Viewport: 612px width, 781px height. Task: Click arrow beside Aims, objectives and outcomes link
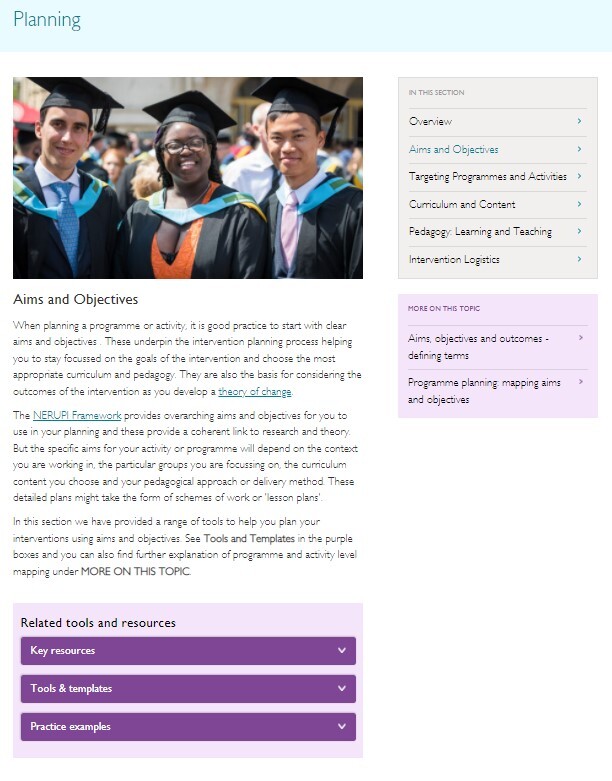coord(580,339)
